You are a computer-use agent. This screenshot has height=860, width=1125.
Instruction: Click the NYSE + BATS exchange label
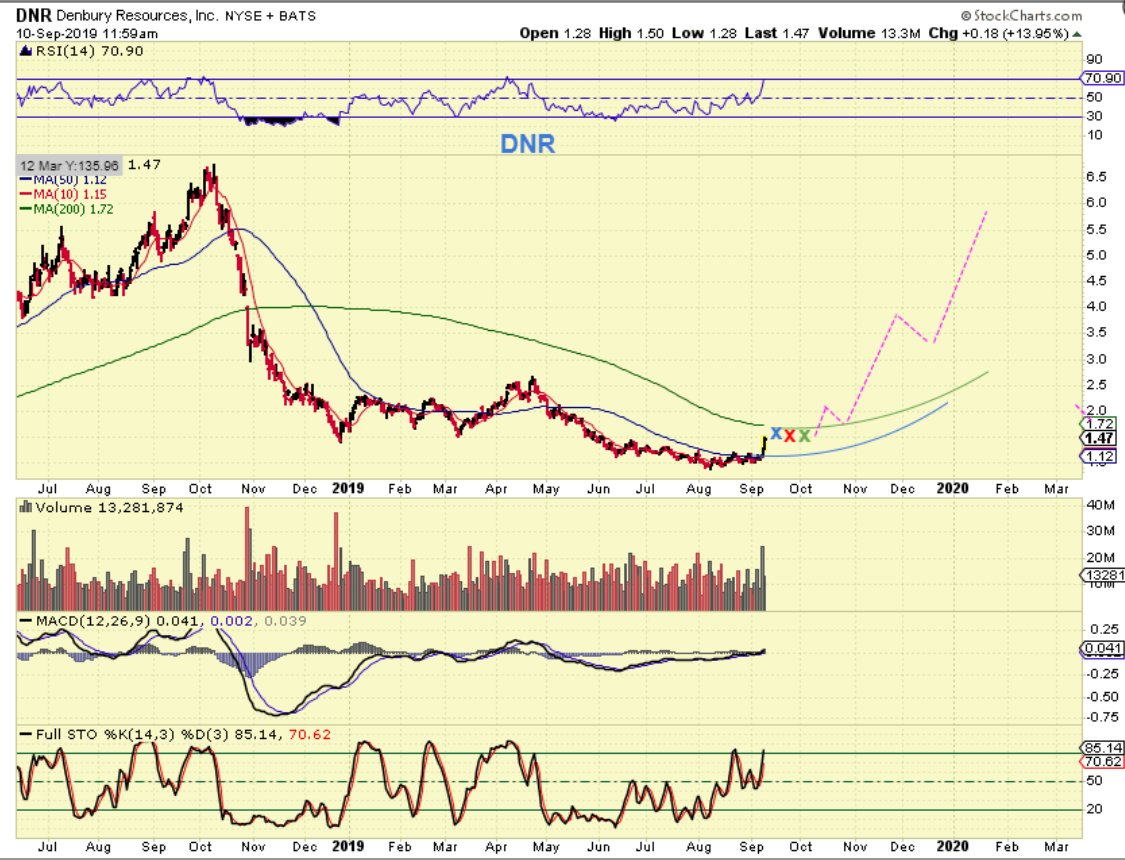270,16
